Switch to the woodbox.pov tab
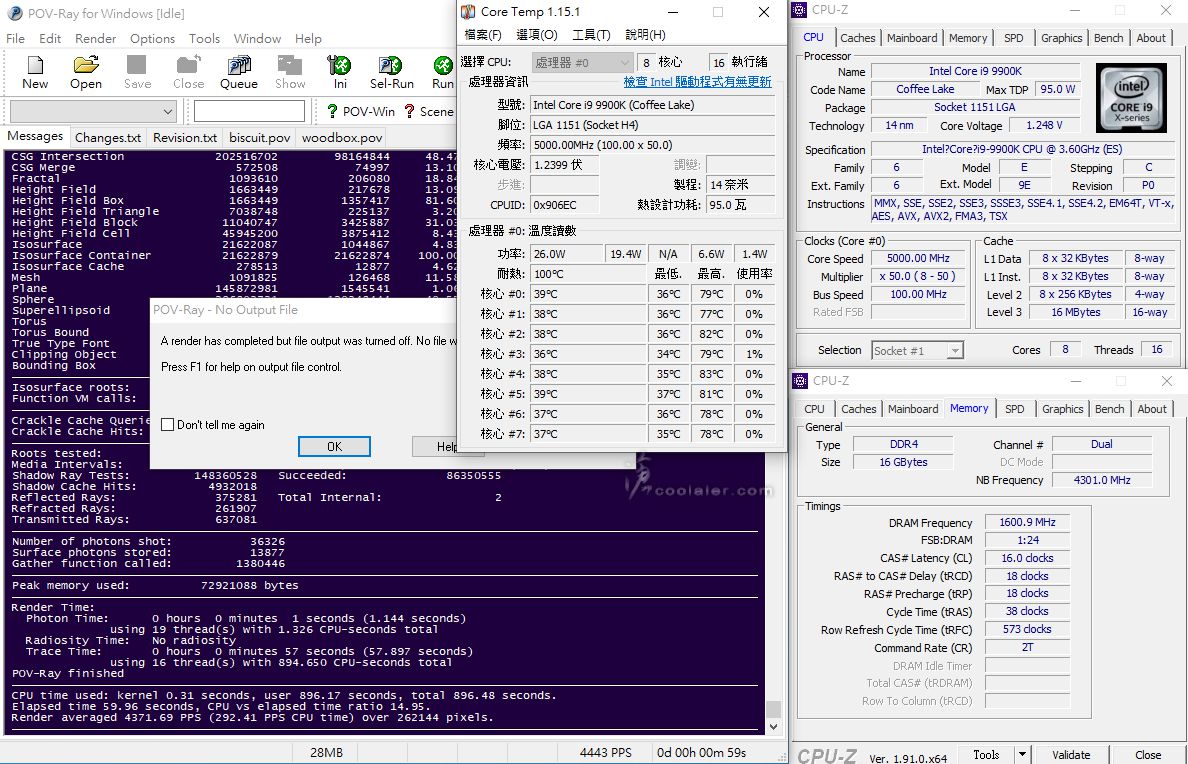The width and height of the screenshot is (1188, 764). 342,138
